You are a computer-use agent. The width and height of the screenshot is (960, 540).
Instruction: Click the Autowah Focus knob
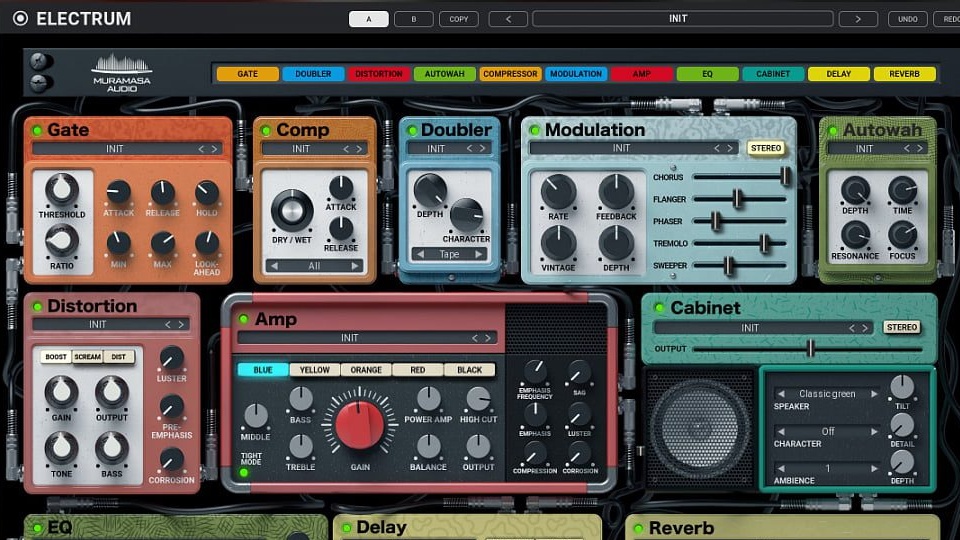tap(902, 235)
